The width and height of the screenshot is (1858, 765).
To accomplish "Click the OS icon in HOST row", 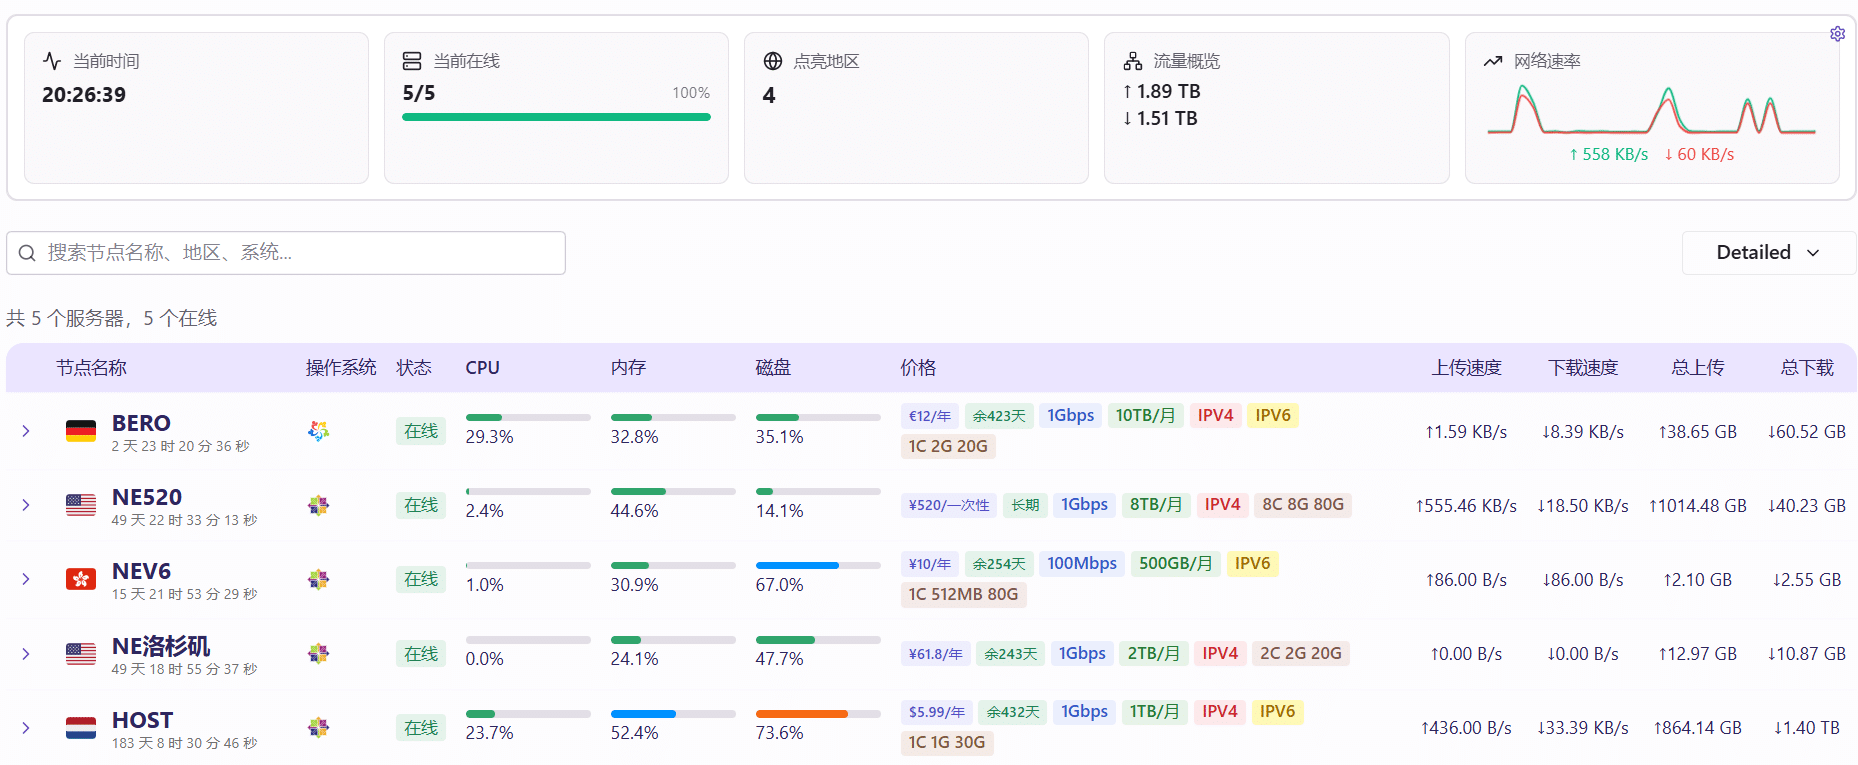I will [318, 727].
